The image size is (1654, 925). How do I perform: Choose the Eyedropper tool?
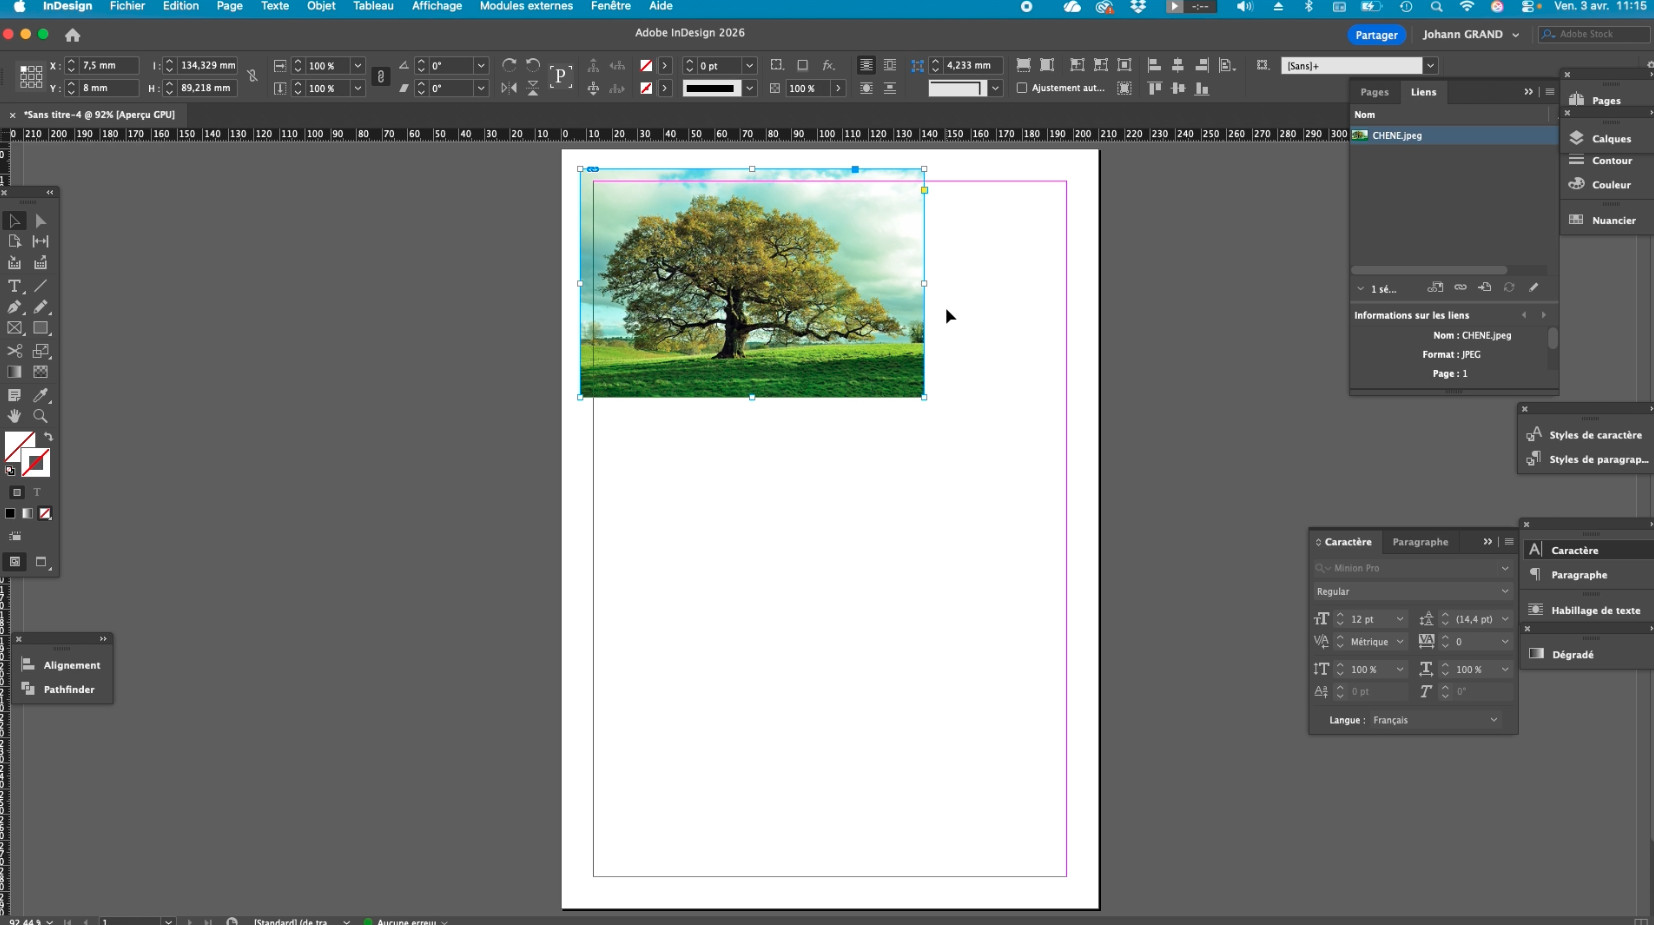pos(41,395)
